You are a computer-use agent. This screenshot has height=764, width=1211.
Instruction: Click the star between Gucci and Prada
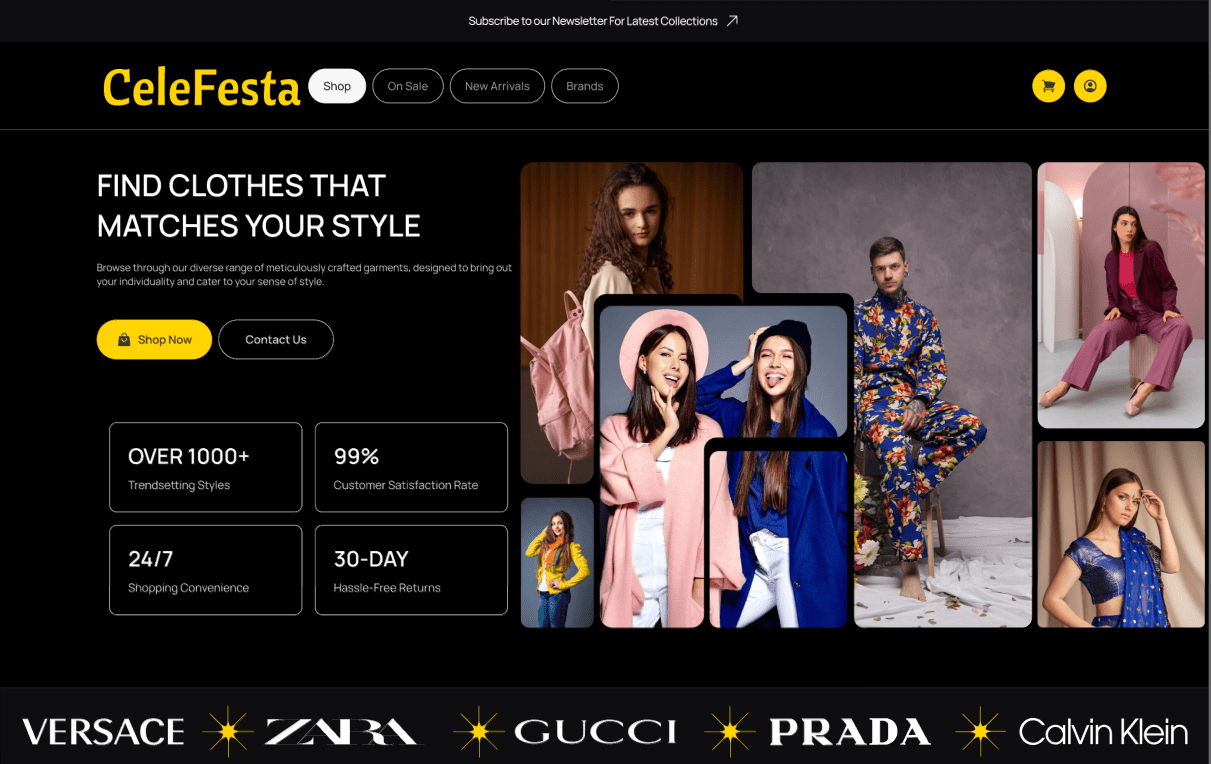pyautogui.click(x=730, y=732)
